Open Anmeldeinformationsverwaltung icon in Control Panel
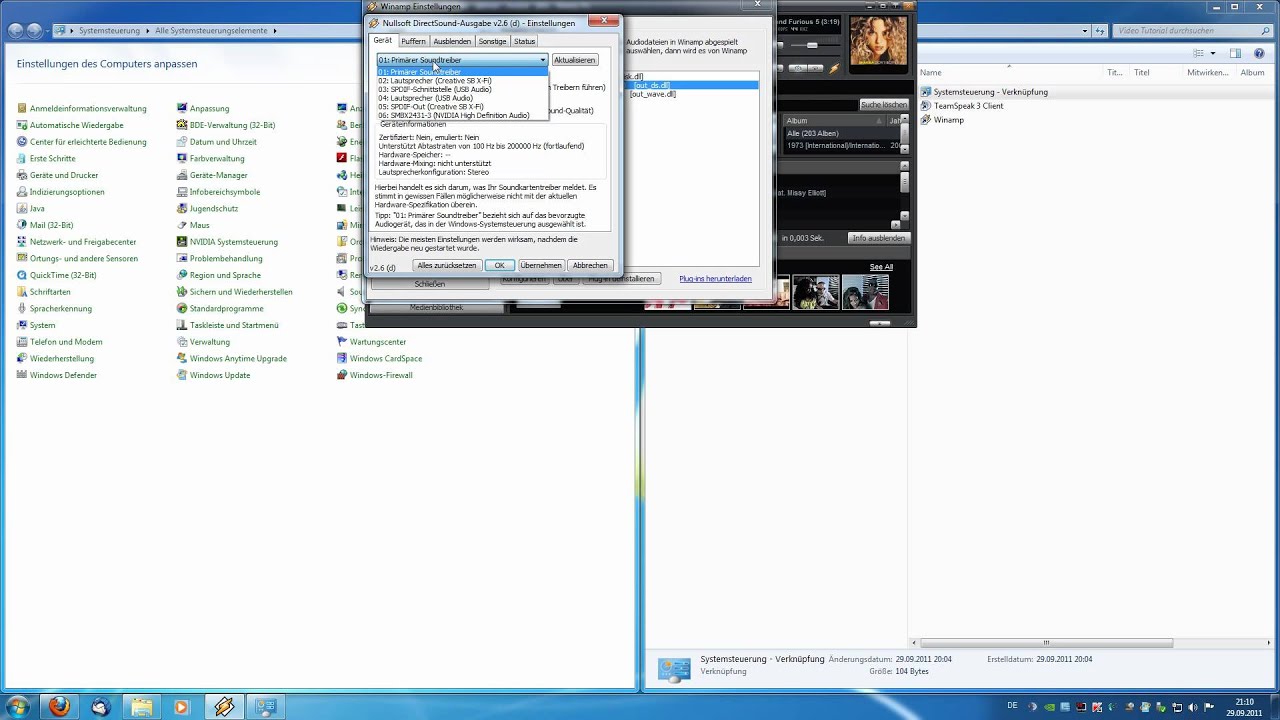This screenshot has width=1280, height=720. (22, 108)
